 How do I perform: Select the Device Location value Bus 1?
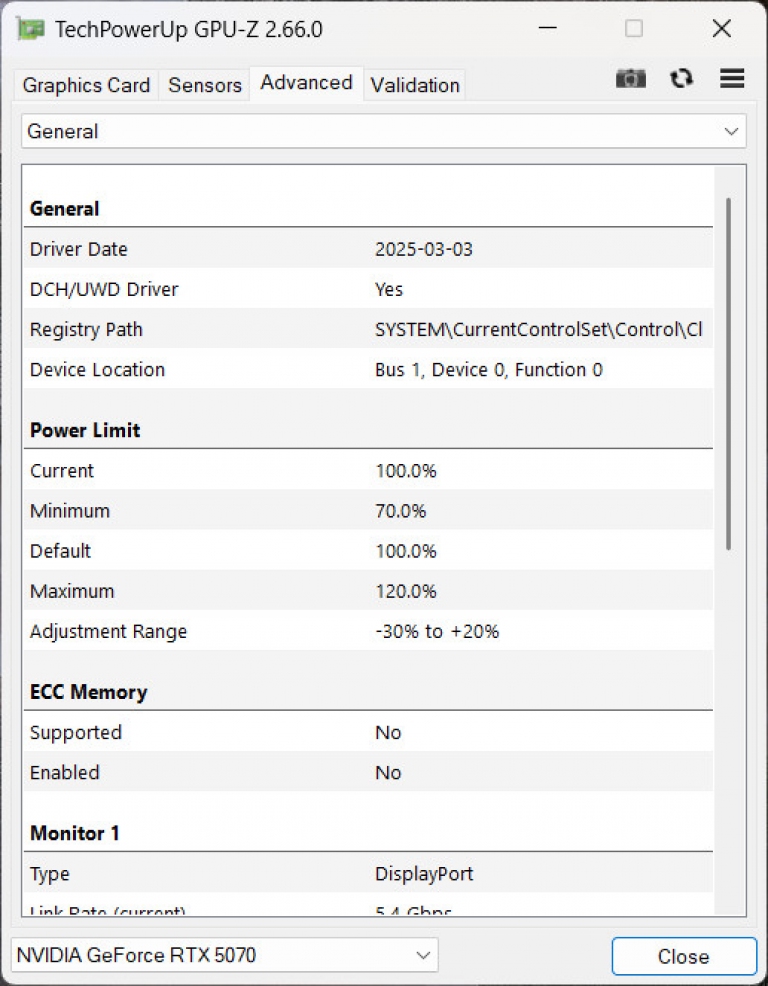tap(489, 370)
